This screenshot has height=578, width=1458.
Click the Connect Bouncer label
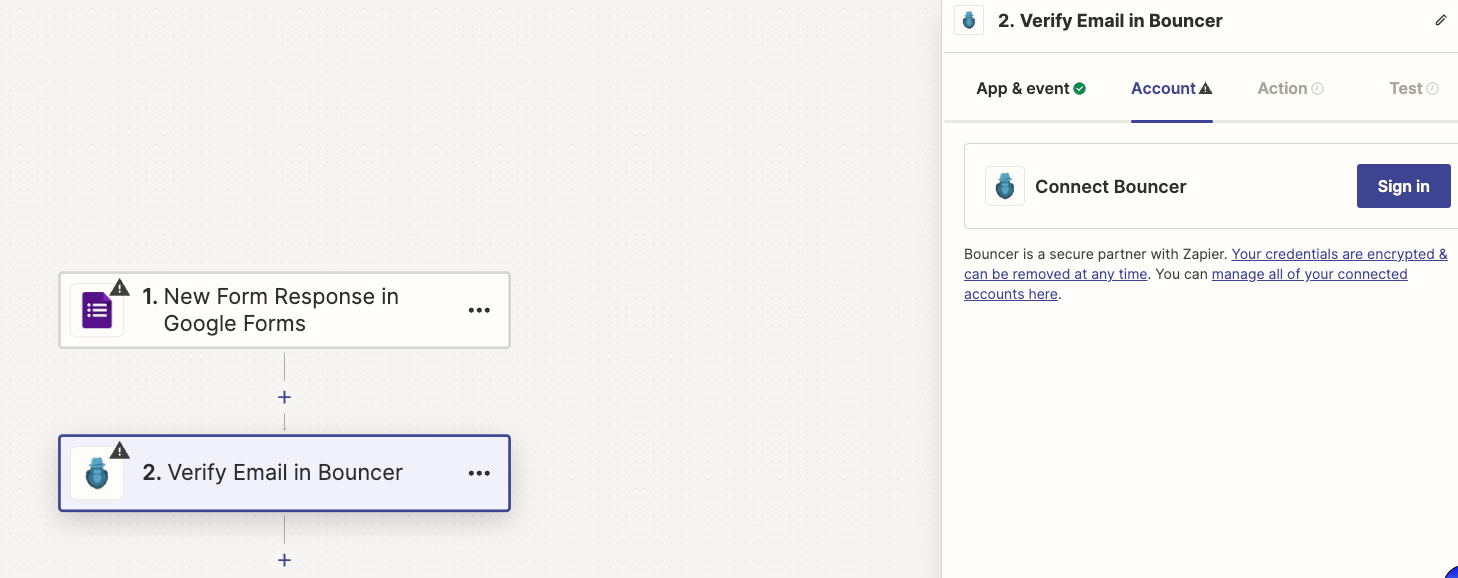1111,186
